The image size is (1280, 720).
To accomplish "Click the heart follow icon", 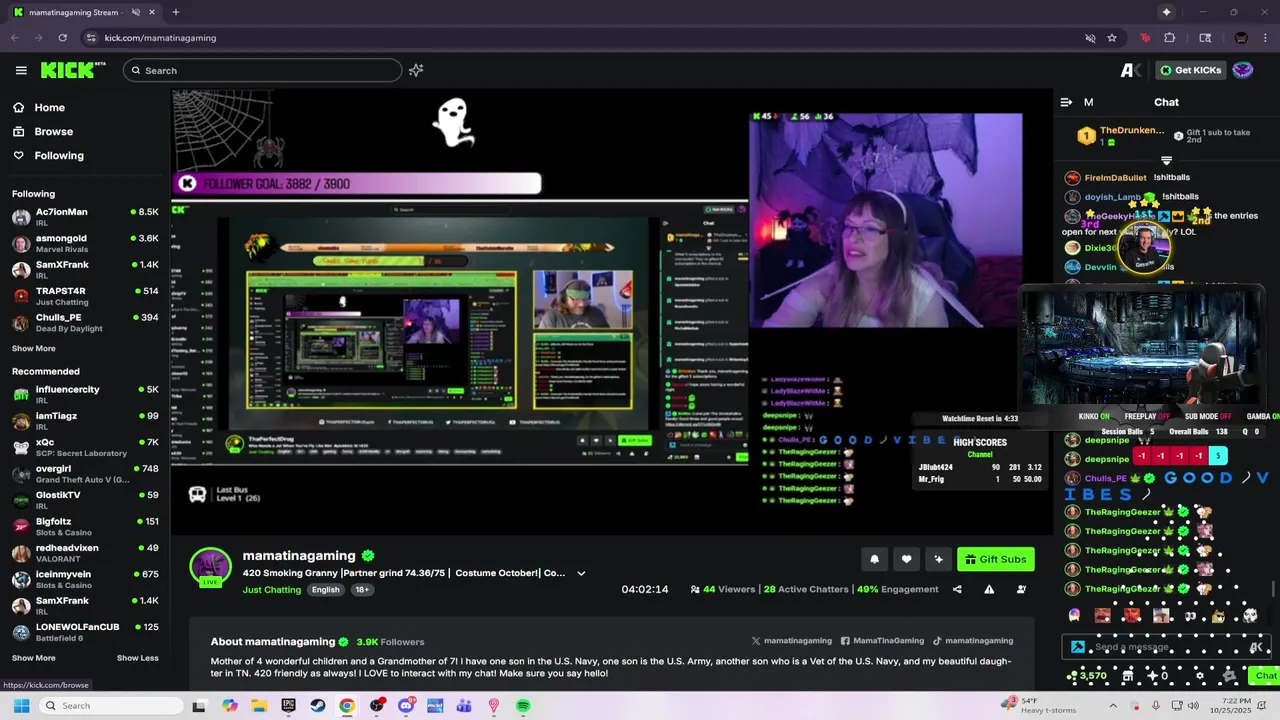I will (x=906, y=559).
